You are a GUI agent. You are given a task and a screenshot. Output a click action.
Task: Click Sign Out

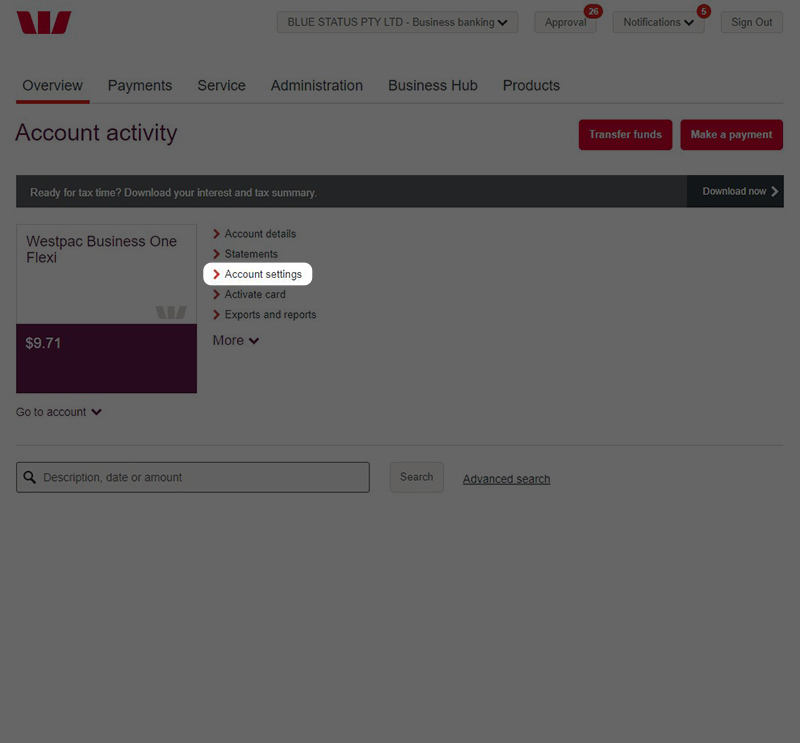click(x=752, y=22)
